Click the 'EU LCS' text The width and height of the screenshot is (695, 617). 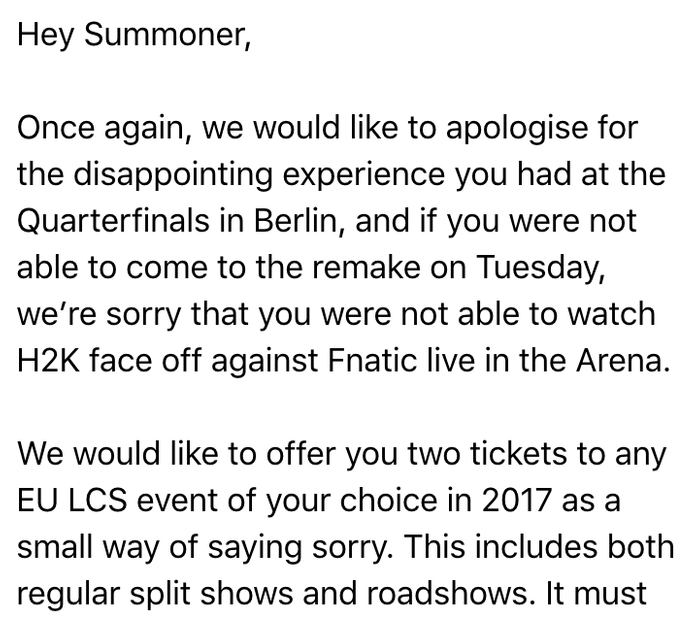click(72, 500)
